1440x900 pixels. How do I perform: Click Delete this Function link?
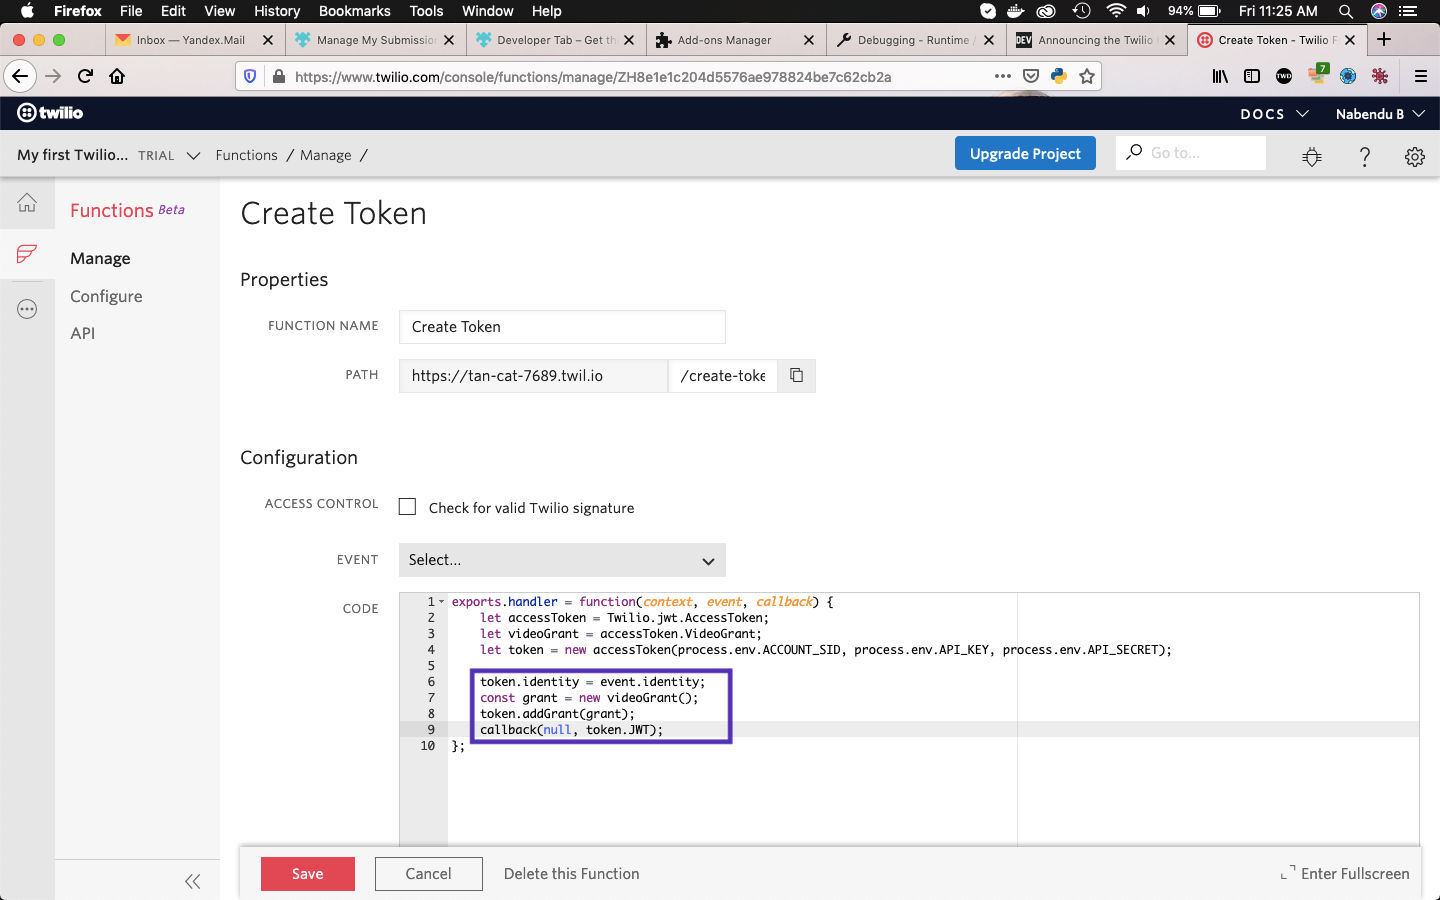click(571, 873)
